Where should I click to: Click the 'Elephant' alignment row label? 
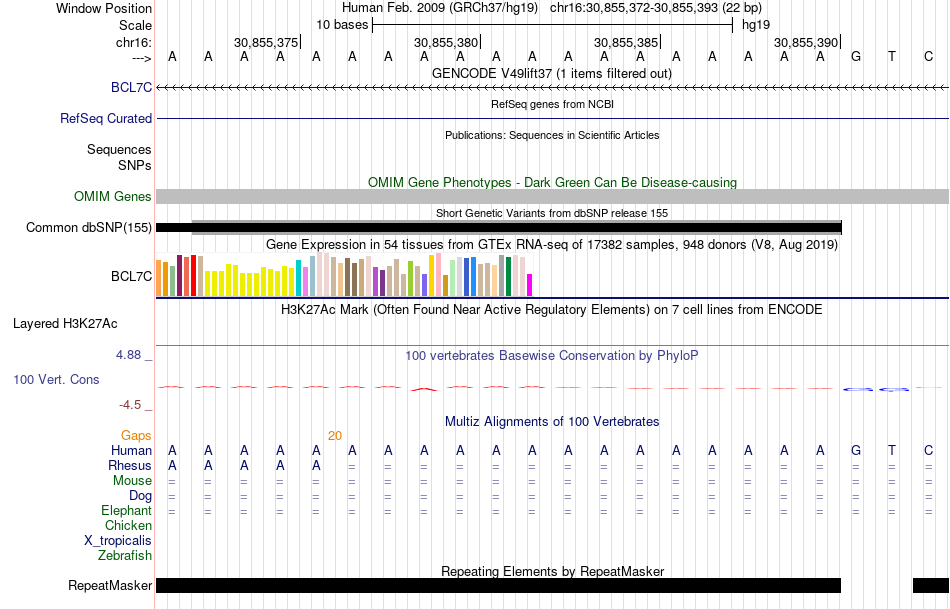click(x=126, y=511)
